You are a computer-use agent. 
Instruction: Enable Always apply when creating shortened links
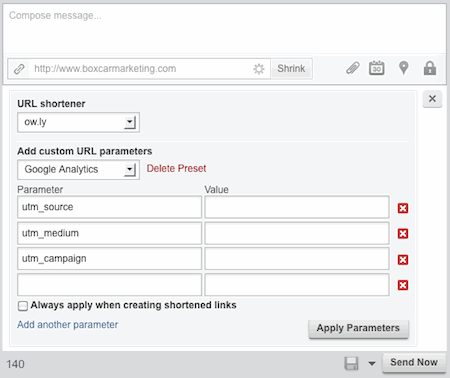tap(23, 306)
